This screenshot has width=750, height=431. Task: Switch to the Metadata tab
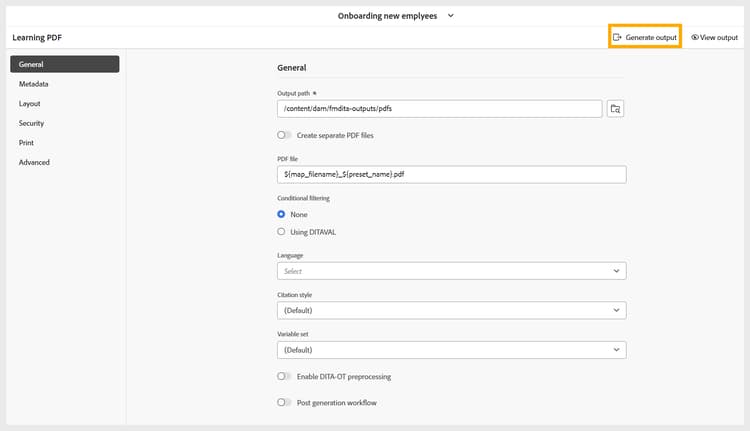point(34,84)
